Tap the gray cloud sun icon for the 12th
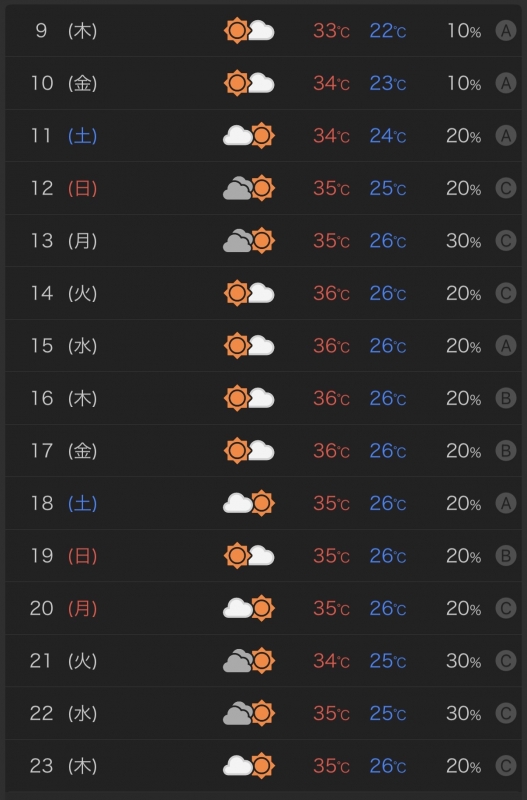Viewport: 527px width, 800px height. click(x=249, y=188)
